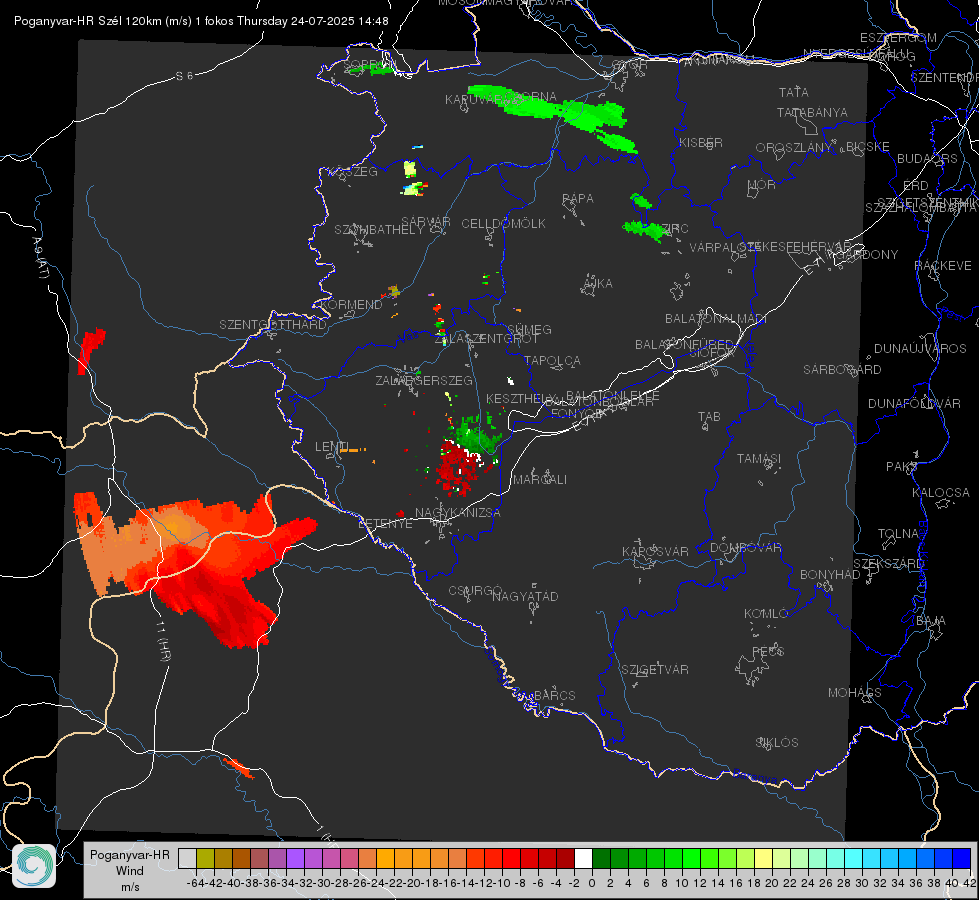Click the 'SARBOGARD' city label
Image resolution: width=979 pixels, height=900 pixels.
pos(842,370)
